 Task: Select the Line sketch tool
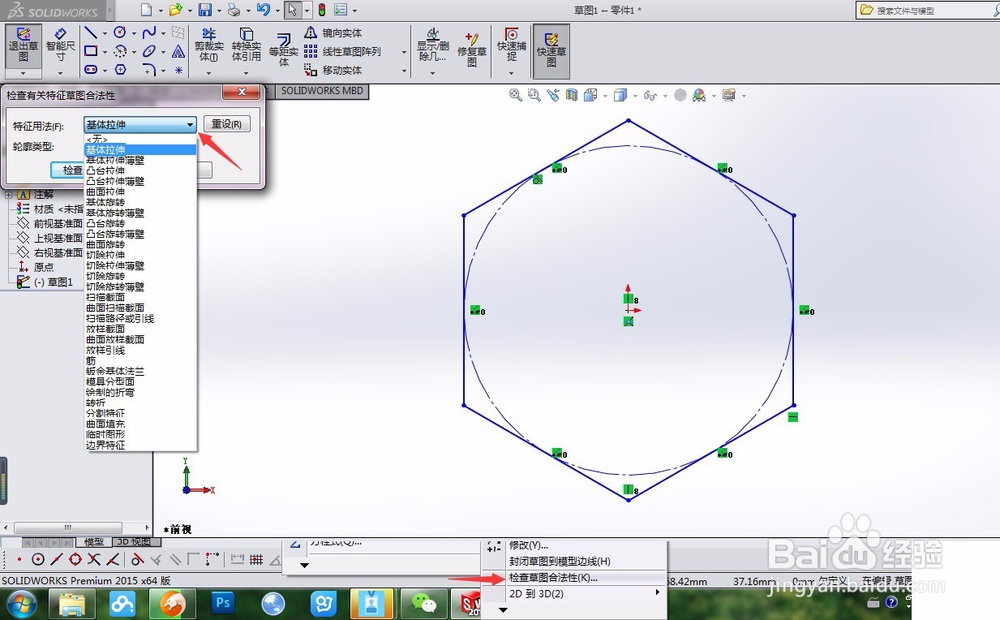tap(91, 33)
